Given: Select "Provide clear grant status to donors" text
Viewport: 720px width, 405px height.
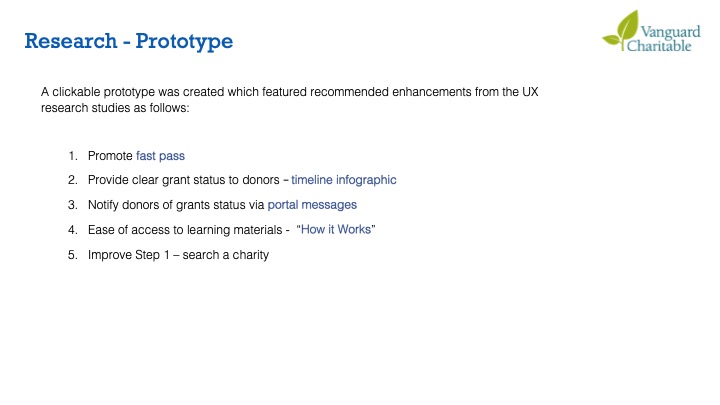Looking at the screenshot, I should click(183, 180).
